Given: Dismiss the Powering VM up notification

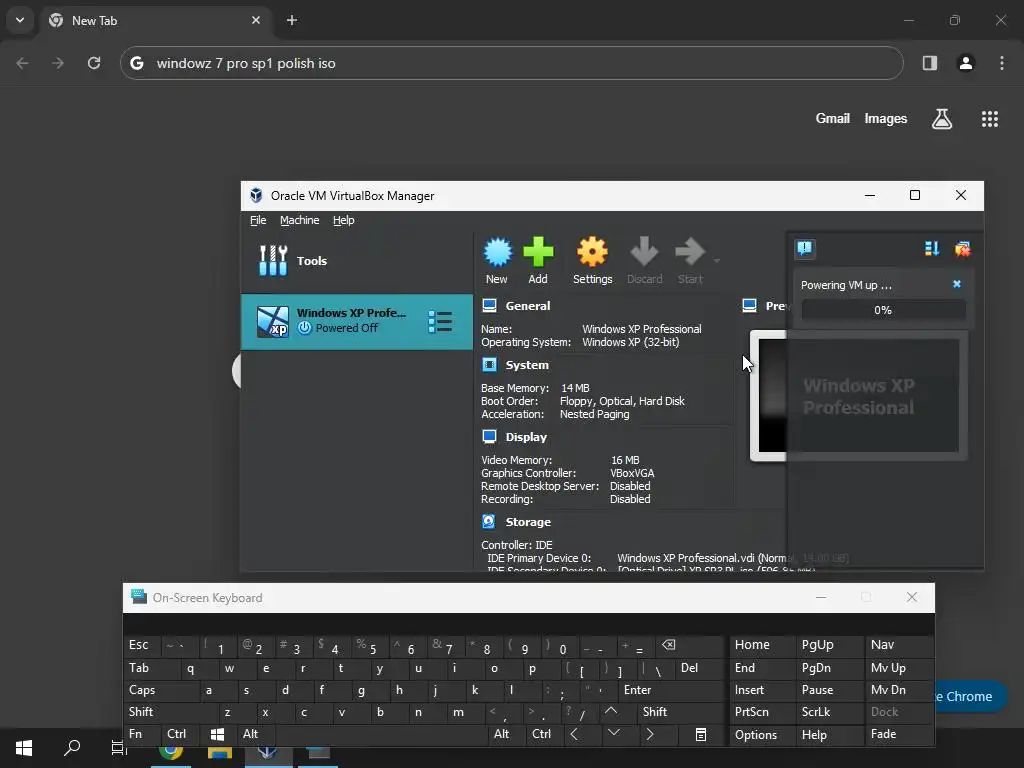Looking at the screenshot, I should pyautogui.click(x=957, y=284).
